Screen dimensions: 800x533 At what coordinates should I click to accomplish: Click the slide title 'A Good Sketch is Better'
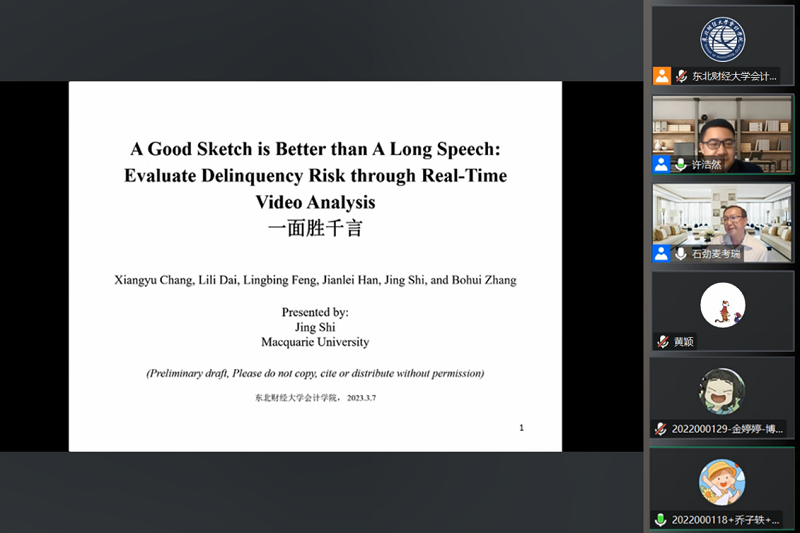(x=315, y=149)
